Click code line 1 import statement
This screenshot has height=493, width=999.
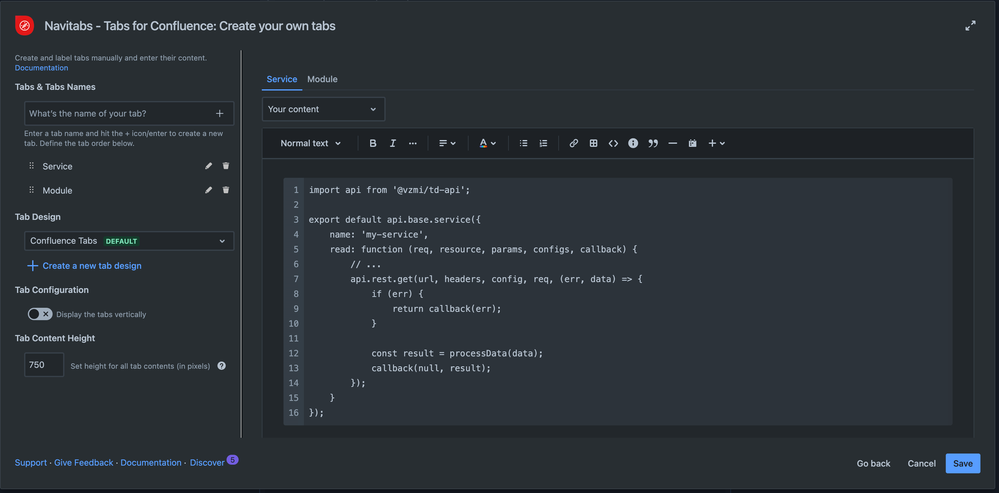click(x=389, y=190)
